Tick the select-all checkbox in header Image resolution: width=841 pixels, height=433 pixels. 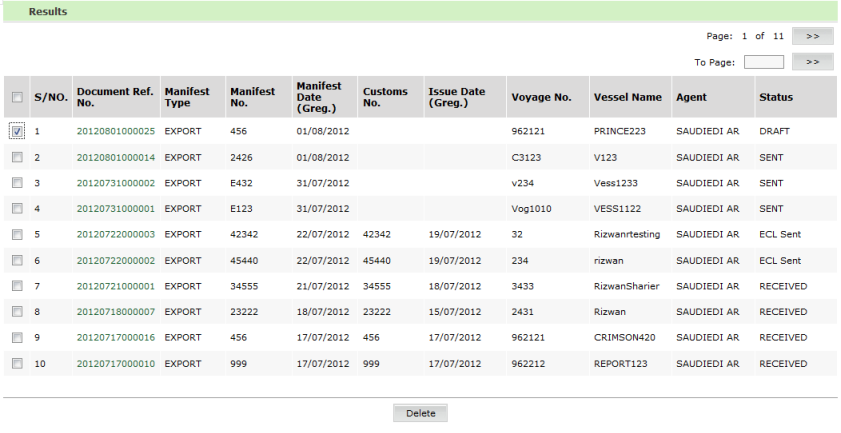tap(16, 98)
